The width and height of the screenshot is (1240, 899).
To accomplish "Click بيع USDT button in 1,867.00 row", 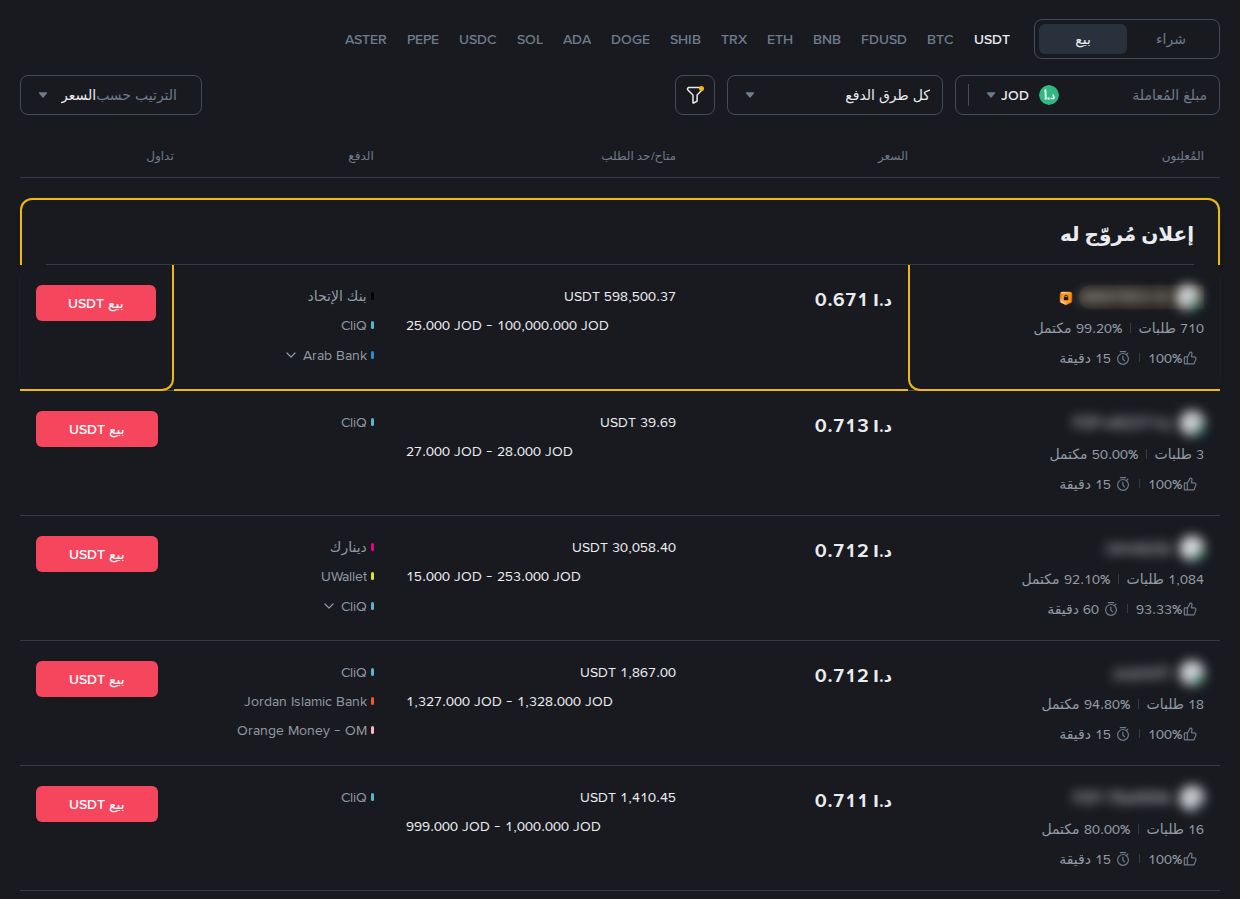I will 97,679.
